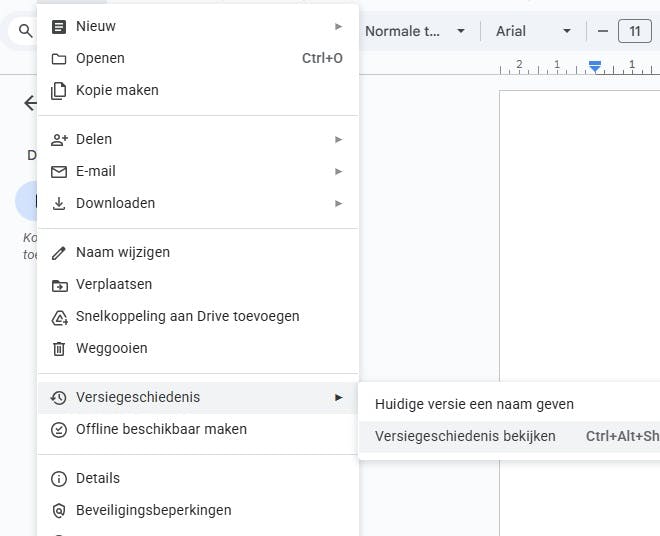Expand the Downloaden submenu arrow
660x536 pixels.
(339, 203)
